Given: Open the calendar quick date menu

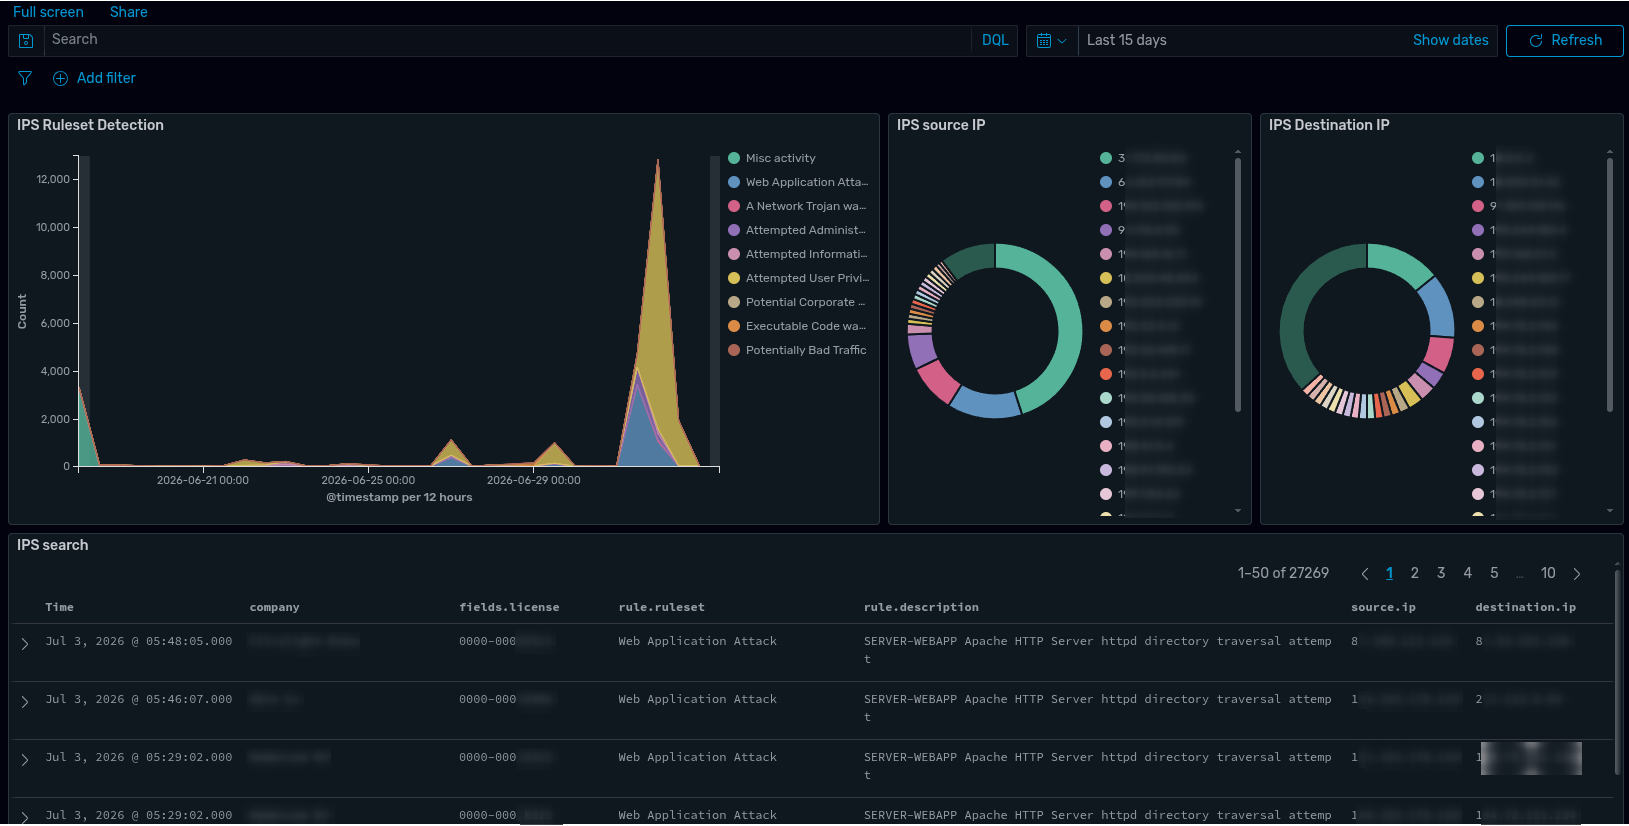Looking at the screenshot, I should [x=1052, y=41].
